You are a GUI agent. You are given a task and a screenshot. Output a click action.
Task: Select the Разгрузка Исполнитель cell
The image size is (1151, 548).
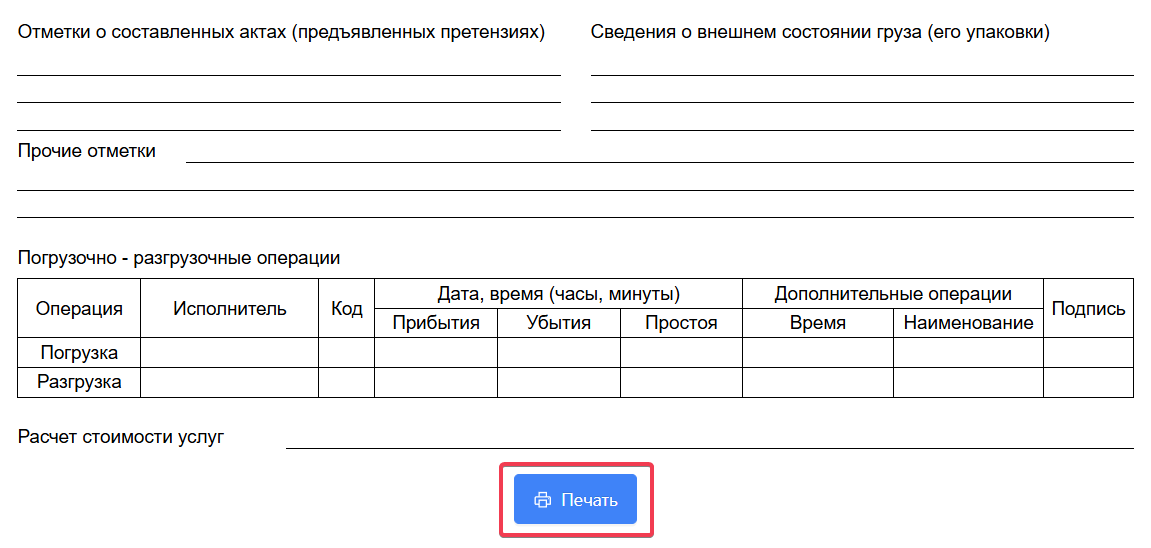point(229,382)
